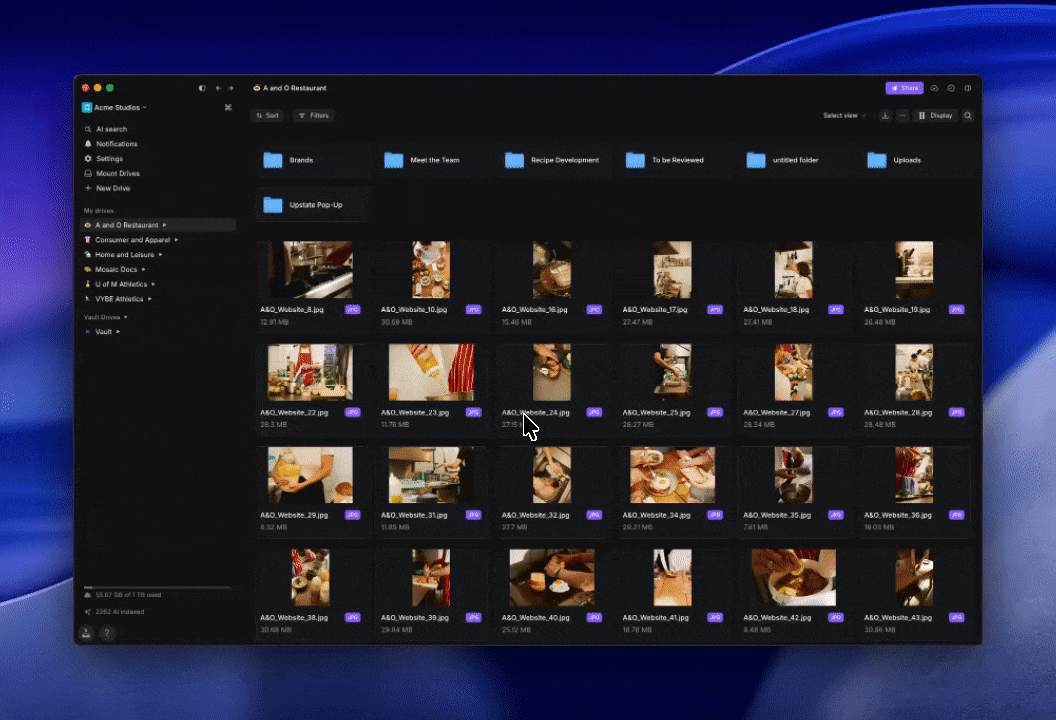
Task: Click the navigate back arrow
Action: click(x=218, y=88)
